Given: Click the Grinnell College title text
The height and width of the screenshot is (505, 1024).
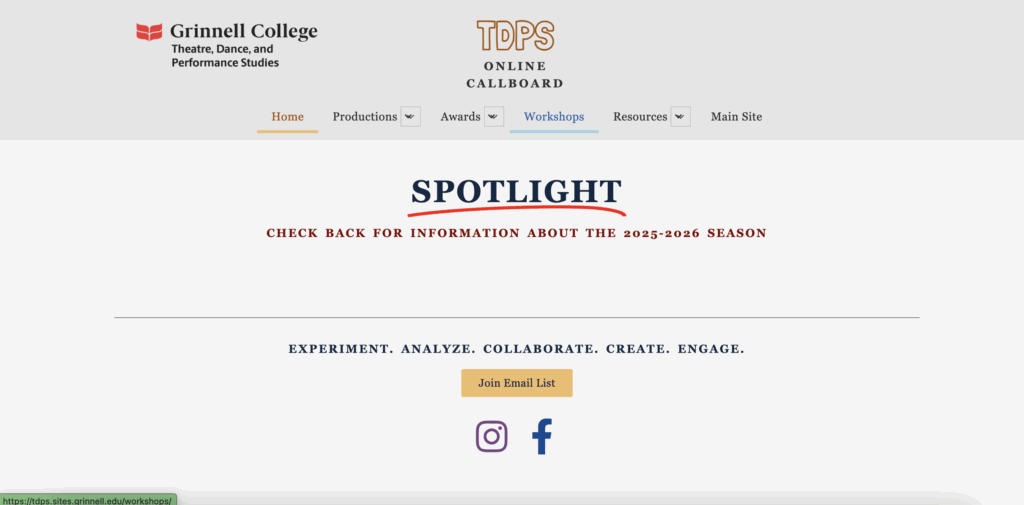Looking at the screenshot, I should coord(243,31).
